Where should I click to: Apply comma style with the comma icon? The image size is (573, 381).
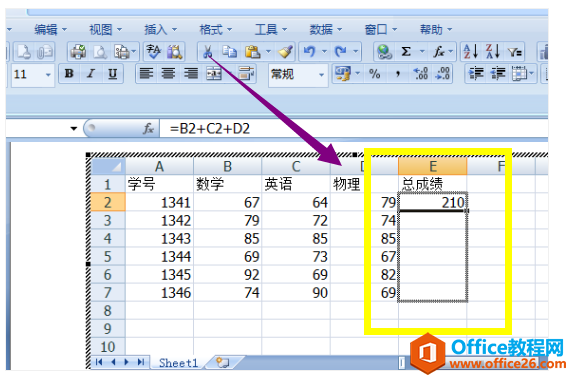(x=398, y=74)
